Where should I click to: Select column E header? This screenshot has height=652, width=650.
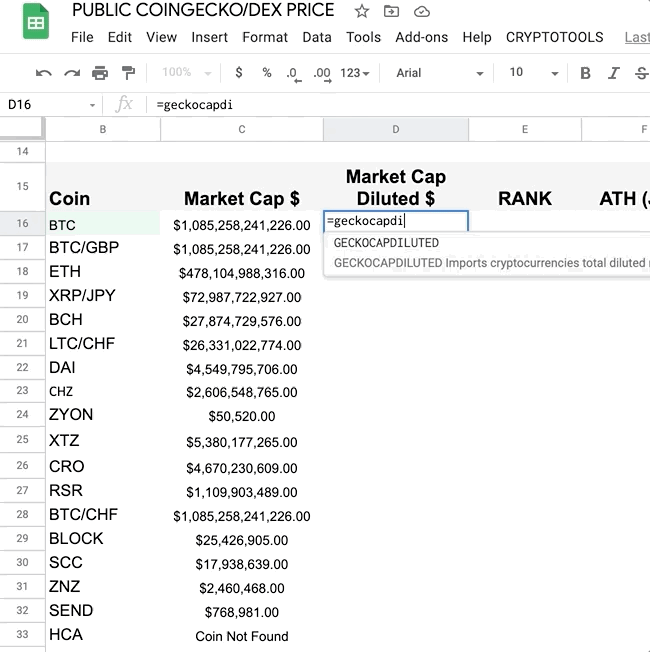point(525,129)
